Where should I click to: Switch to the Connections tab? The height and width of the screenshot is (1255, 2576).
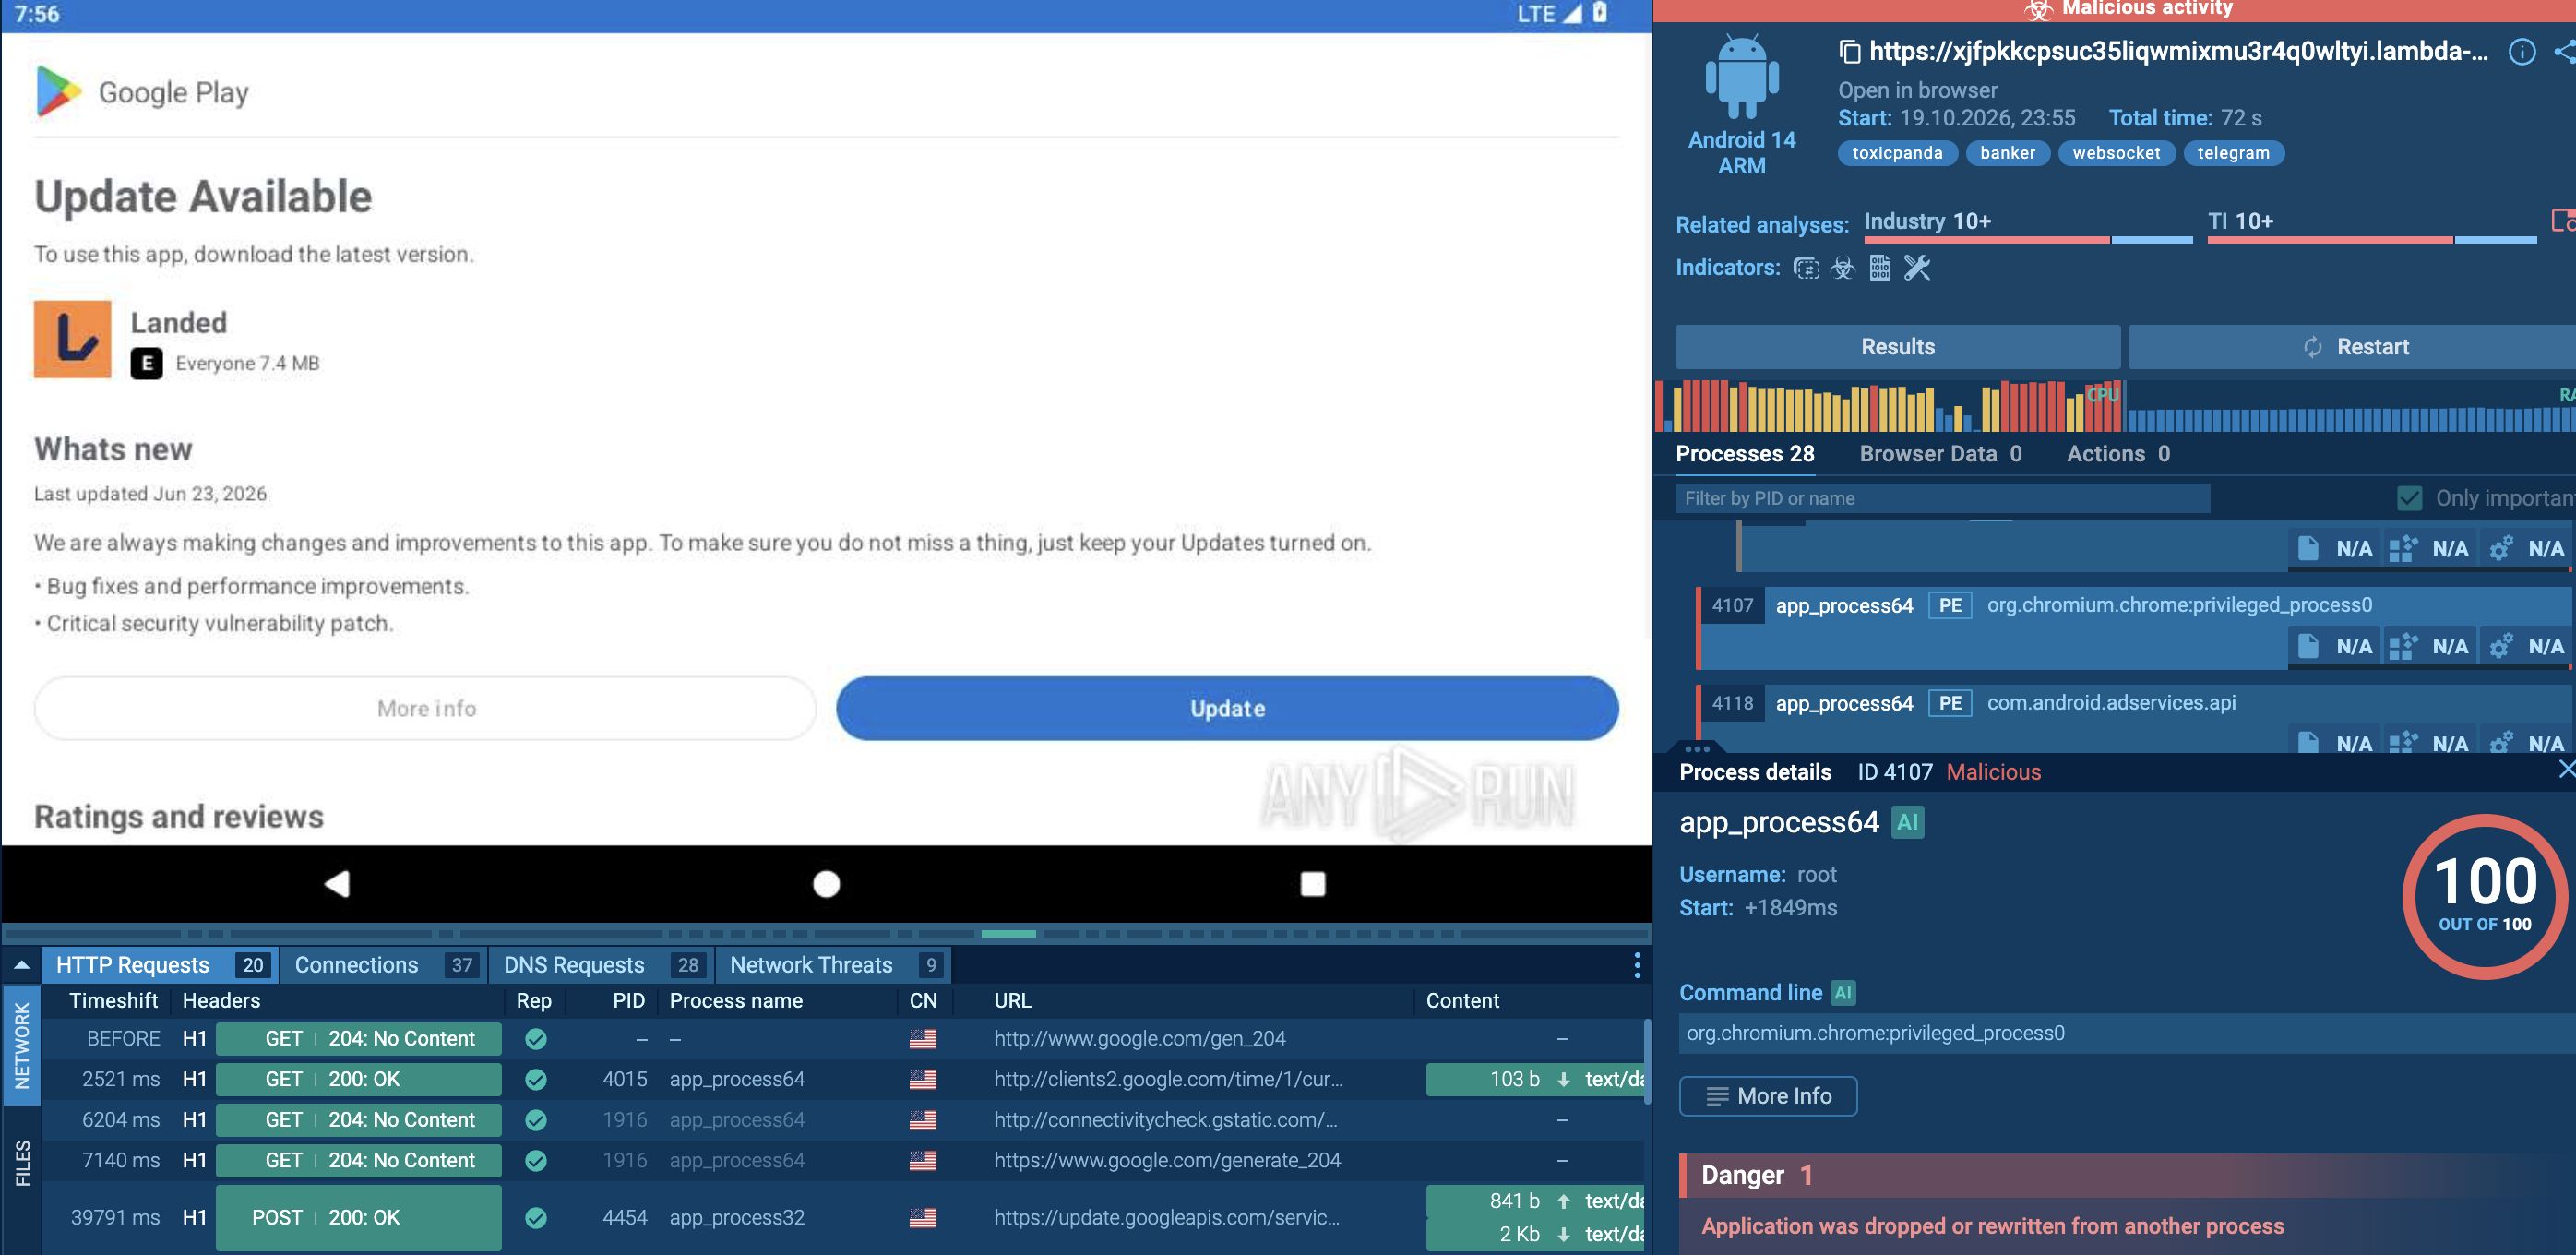coord(384,964)
